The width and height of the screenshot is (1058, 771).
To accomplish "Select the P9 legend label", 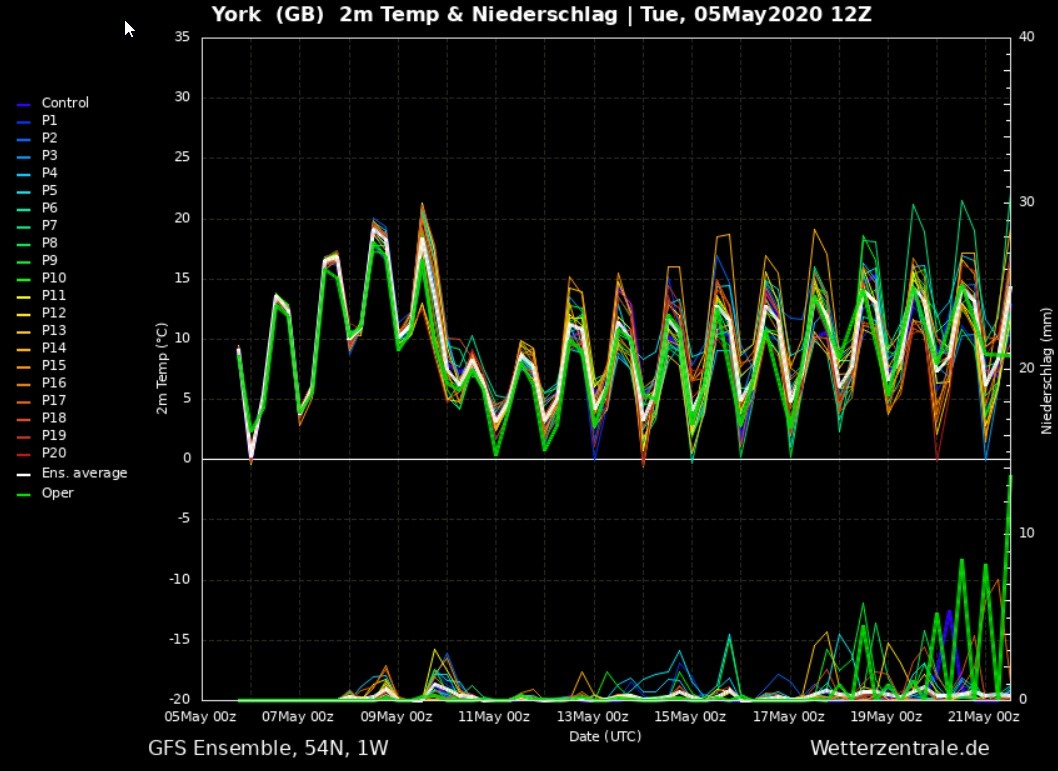I will pyautogui.click(x=49, y=260).
